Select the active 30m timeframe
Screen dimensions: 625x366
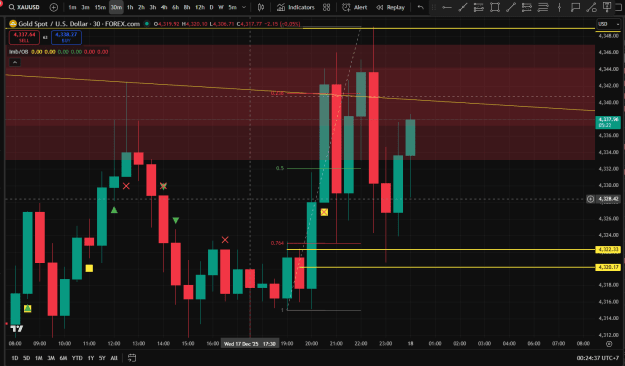(x=116, y=7)
